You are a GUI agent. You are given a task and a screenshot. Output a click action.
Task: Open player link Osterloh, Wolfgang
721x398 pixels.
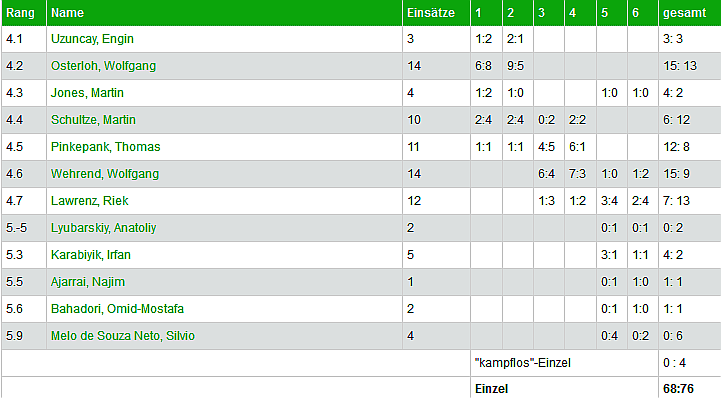coord(103,66)
